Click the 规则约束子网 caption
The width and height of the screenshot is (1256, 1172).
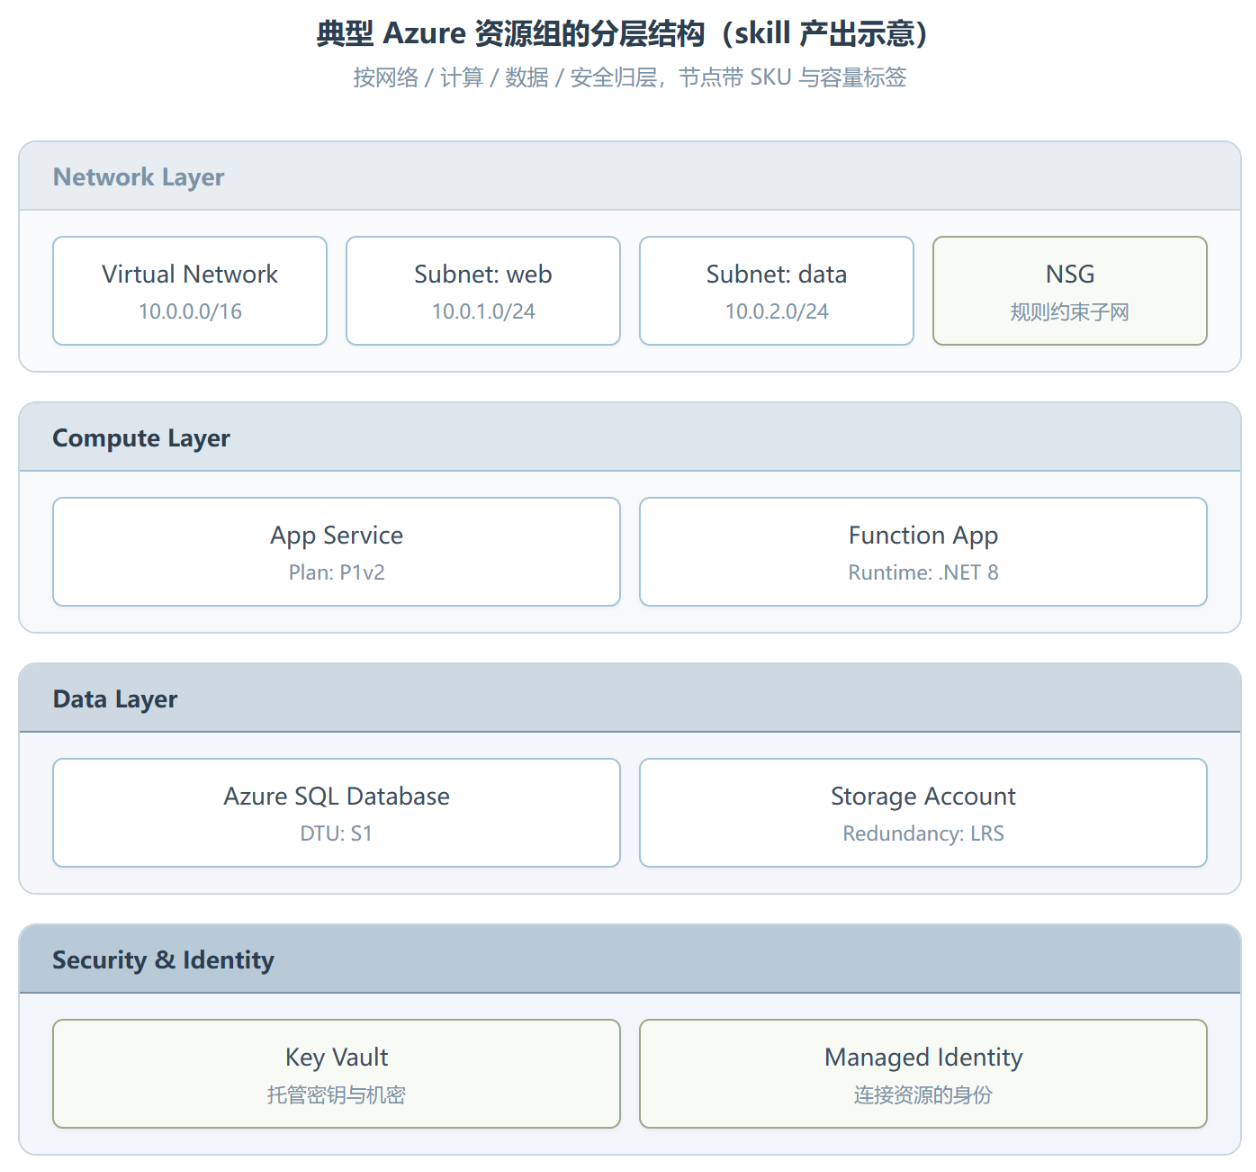click(x=1070, y=312)
